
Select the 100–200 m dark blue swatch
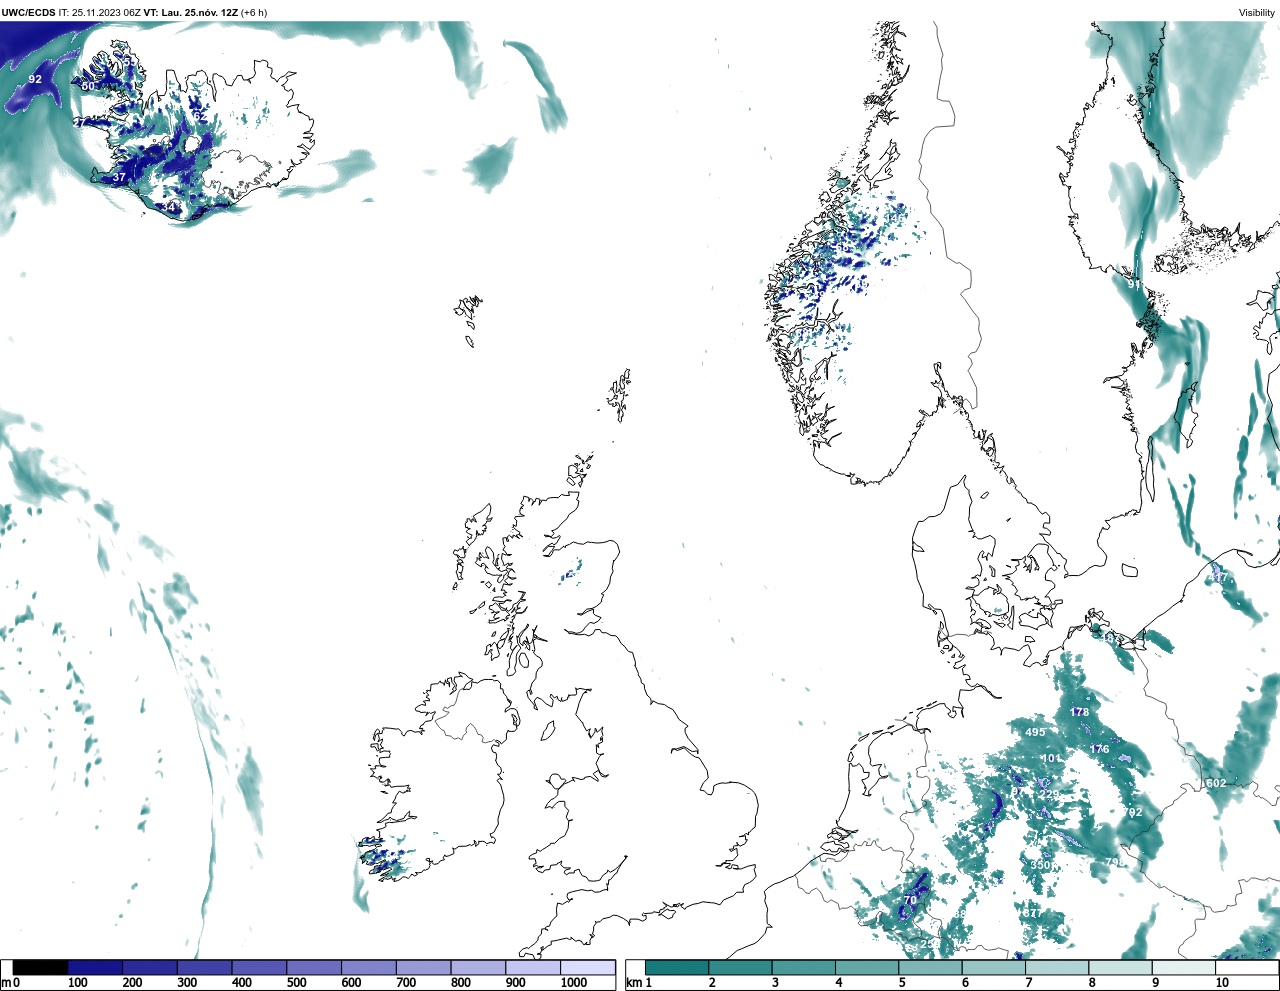(95, 968)
